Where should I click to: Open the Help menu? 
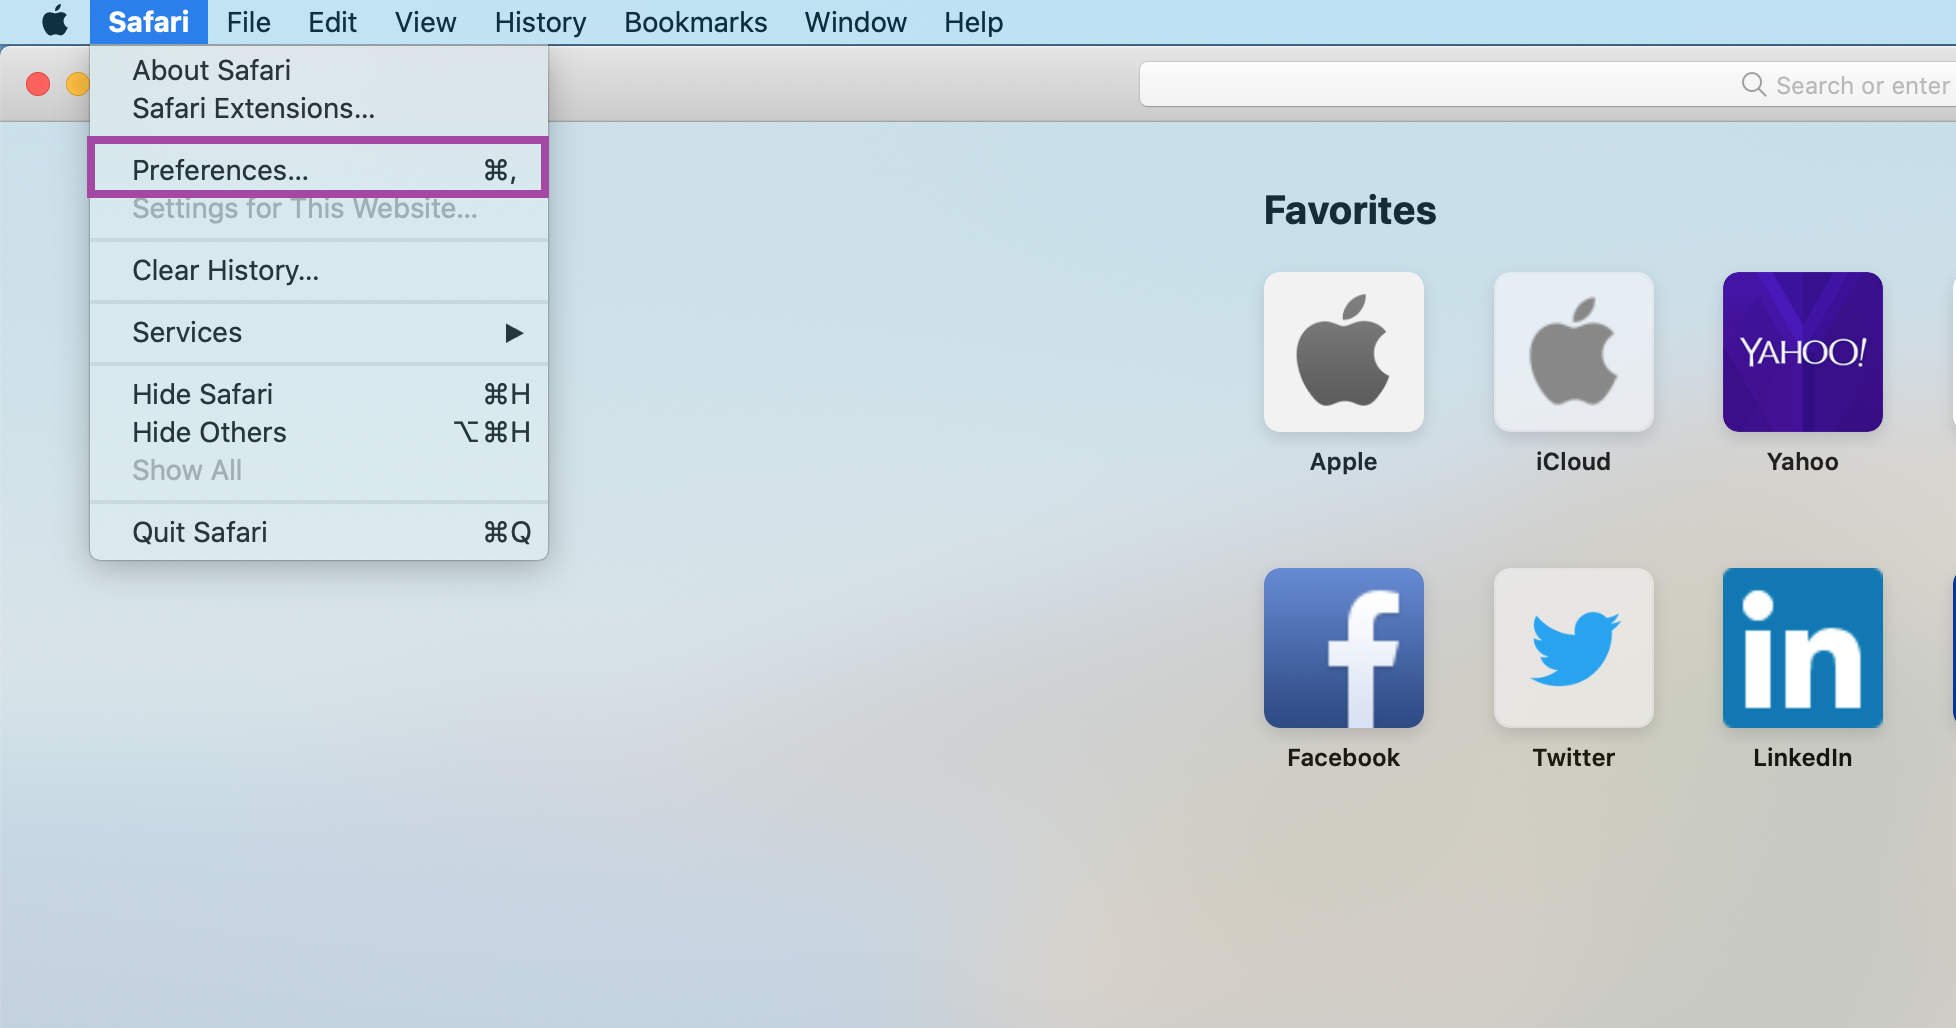coord(973,22)
